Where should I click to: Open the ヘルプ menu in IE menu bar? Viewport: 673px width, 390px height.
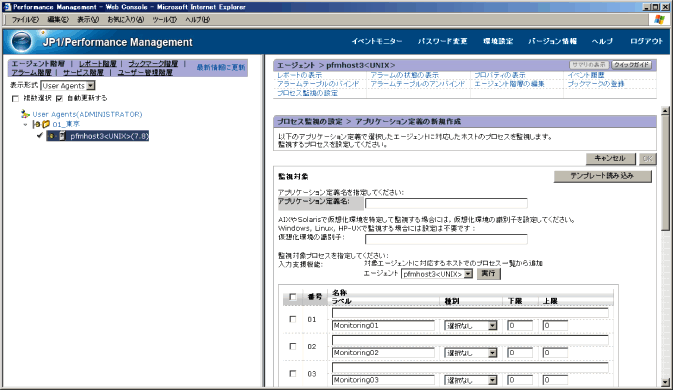197,20
